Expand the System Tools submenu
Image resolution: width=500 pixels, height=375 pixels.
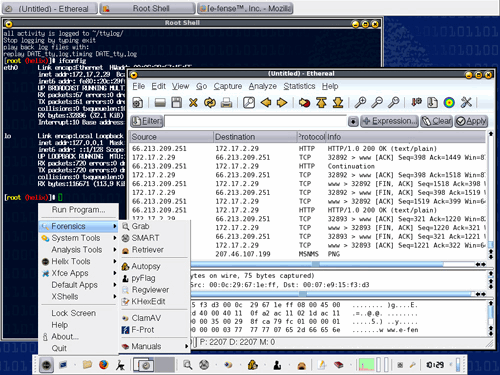(x=79, y=238)
